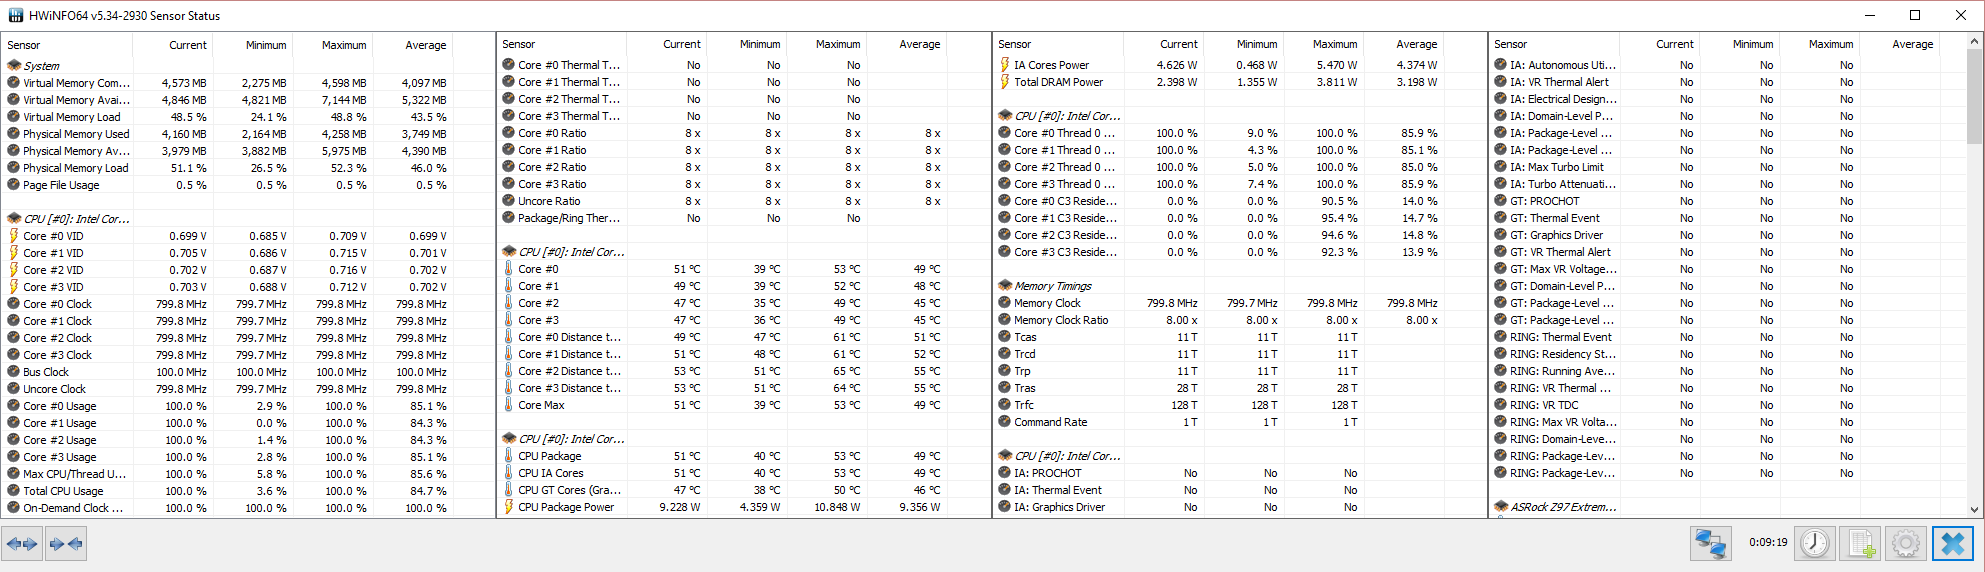
Task: Start logging with the spreadsheet plus icon
Action: pyautogui.click(x=1861, y=543)
